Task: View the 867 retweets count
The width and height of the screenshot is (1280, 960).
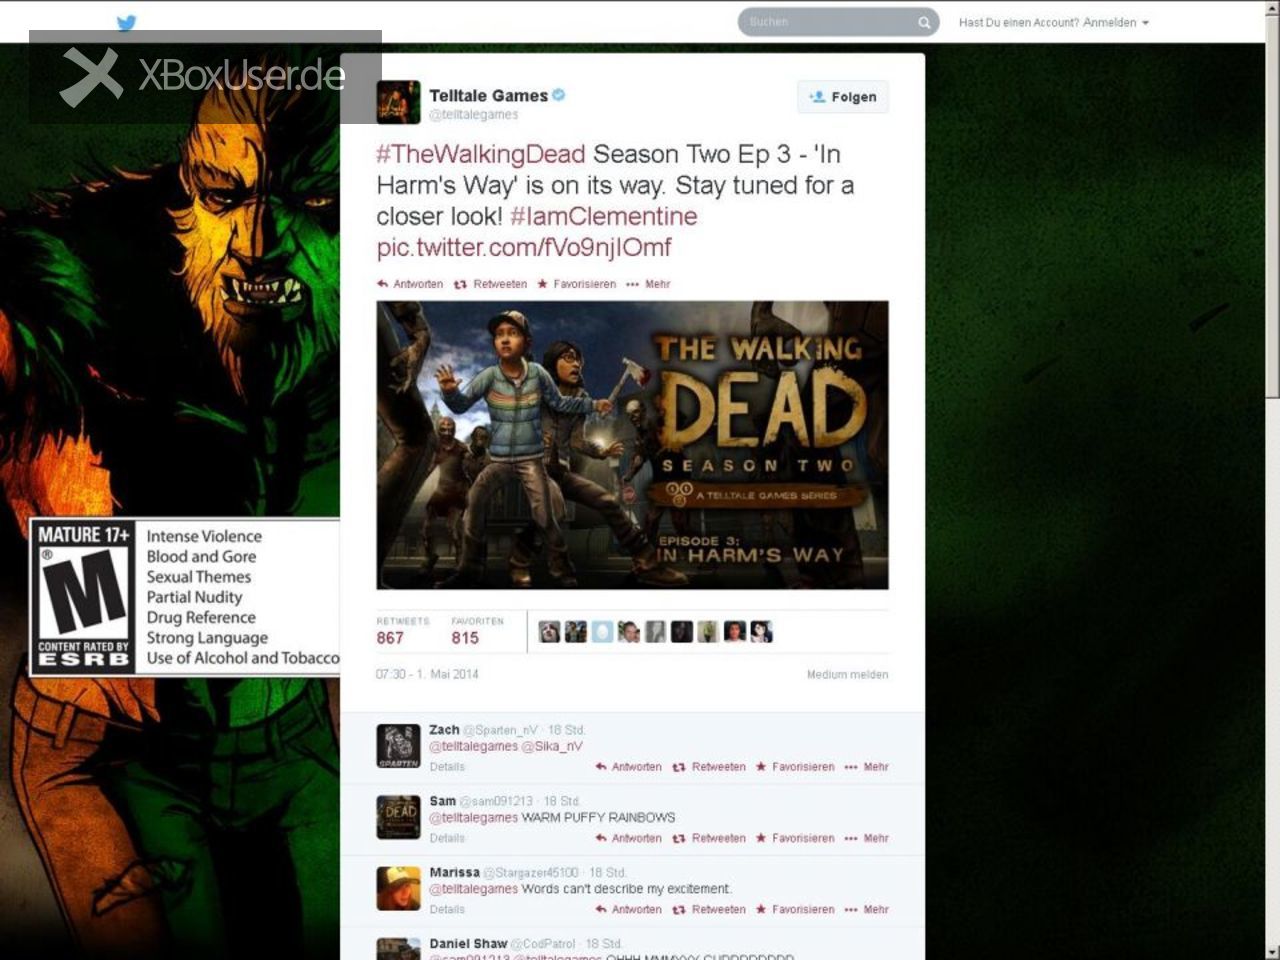Action: tap(401, 631)
